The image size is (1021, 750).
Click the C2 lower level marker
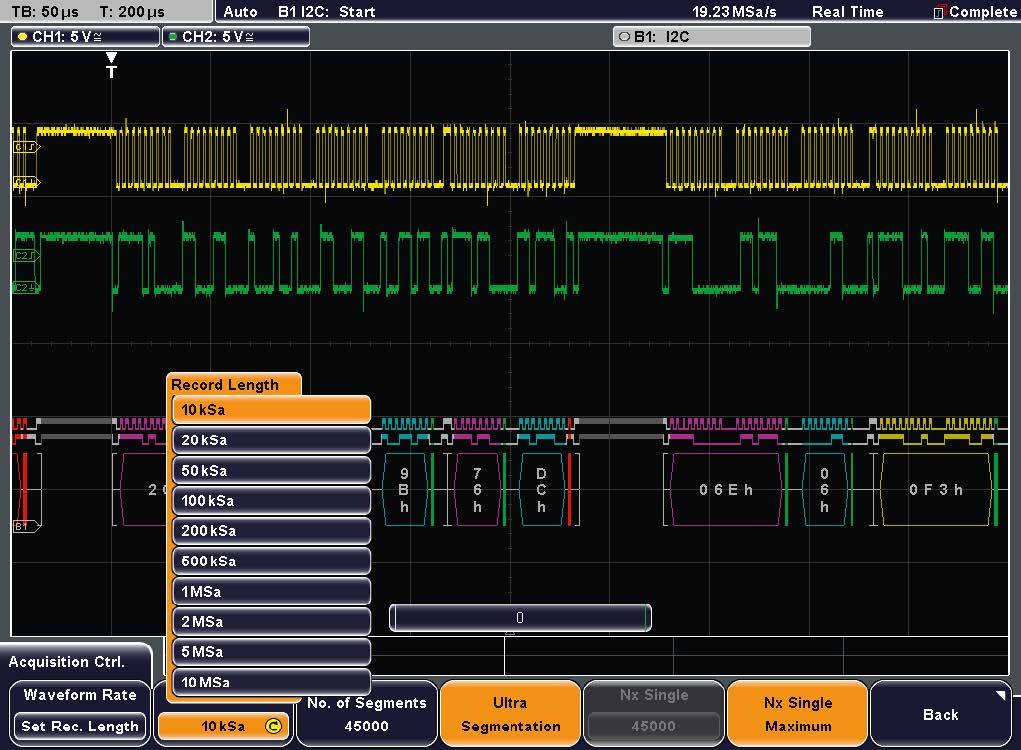(27, 287)
